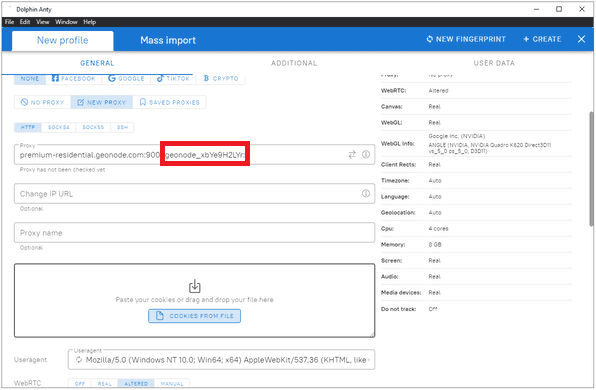Image resolution: width=596 pixels, height=390 pixels.
Task: Click the check proxy arrows icon
Action: pos(352,155)
